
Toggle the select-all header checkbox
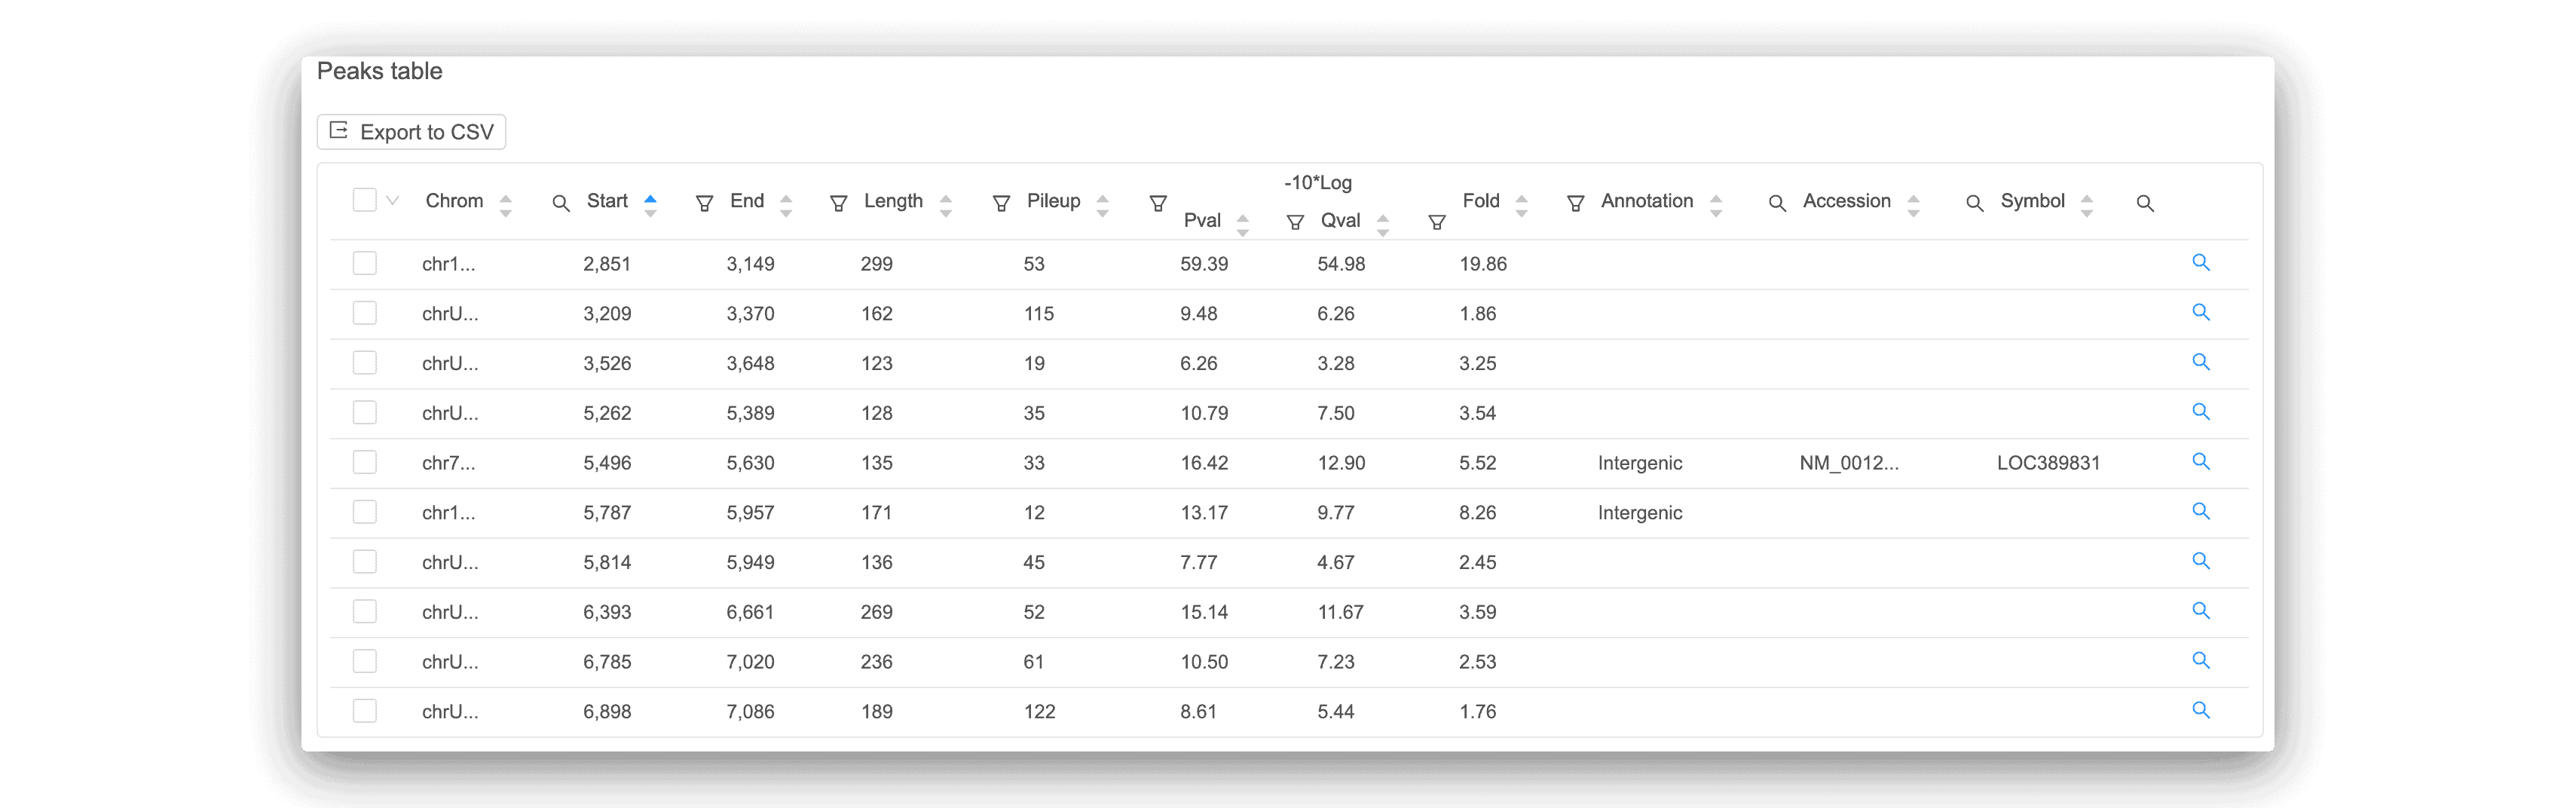click(365, 200)
